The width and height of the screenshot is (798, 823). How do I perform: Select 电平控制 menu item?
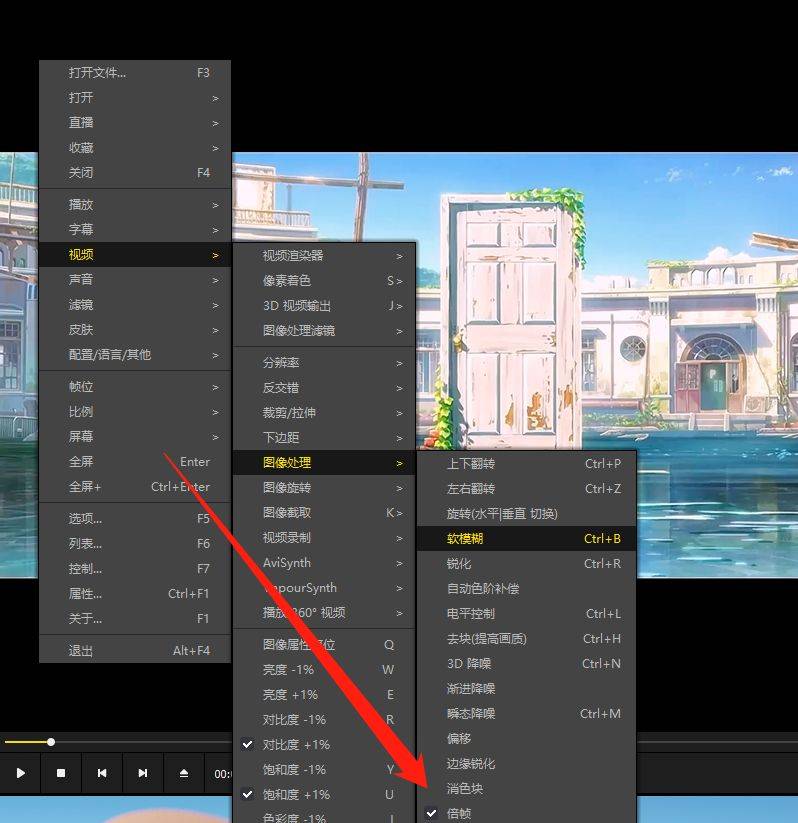pos(527,614)
